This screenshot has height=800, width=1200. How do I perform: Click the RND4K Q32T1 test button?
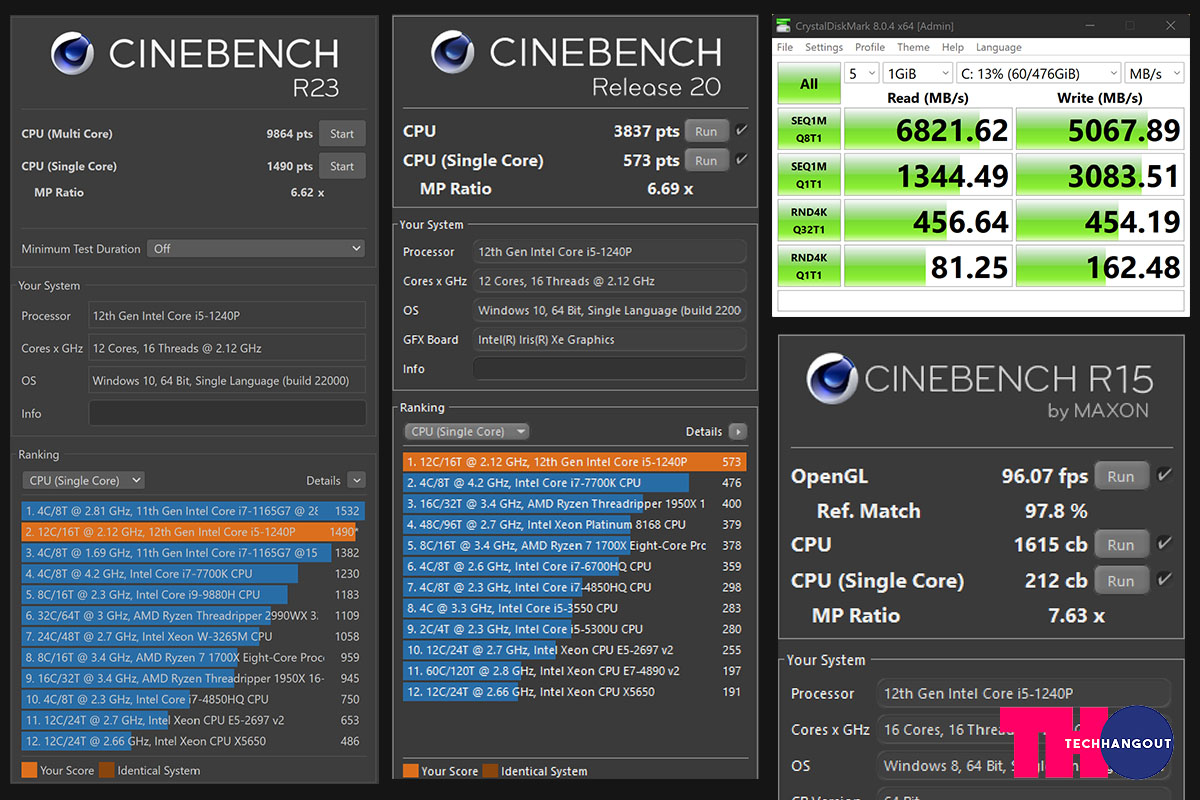[809, 221]
